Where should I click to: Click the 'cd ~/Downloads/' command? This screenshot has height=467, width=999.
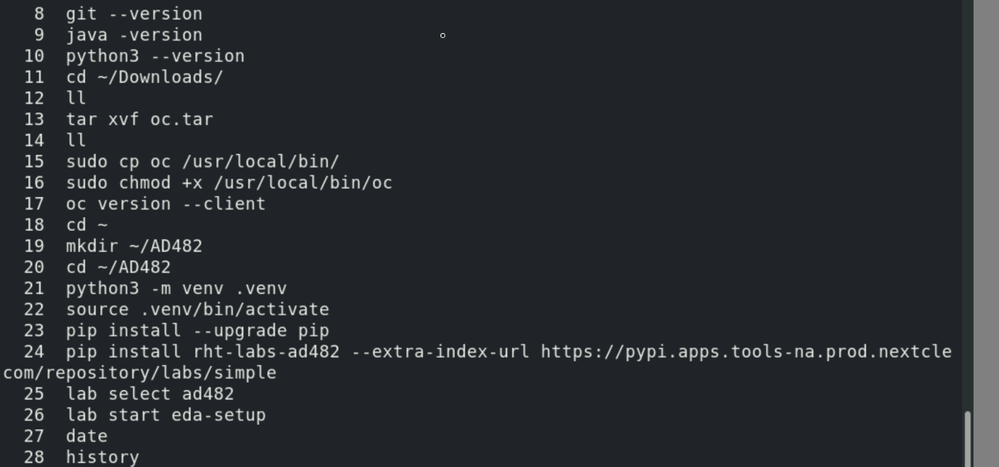click(145, 77)
